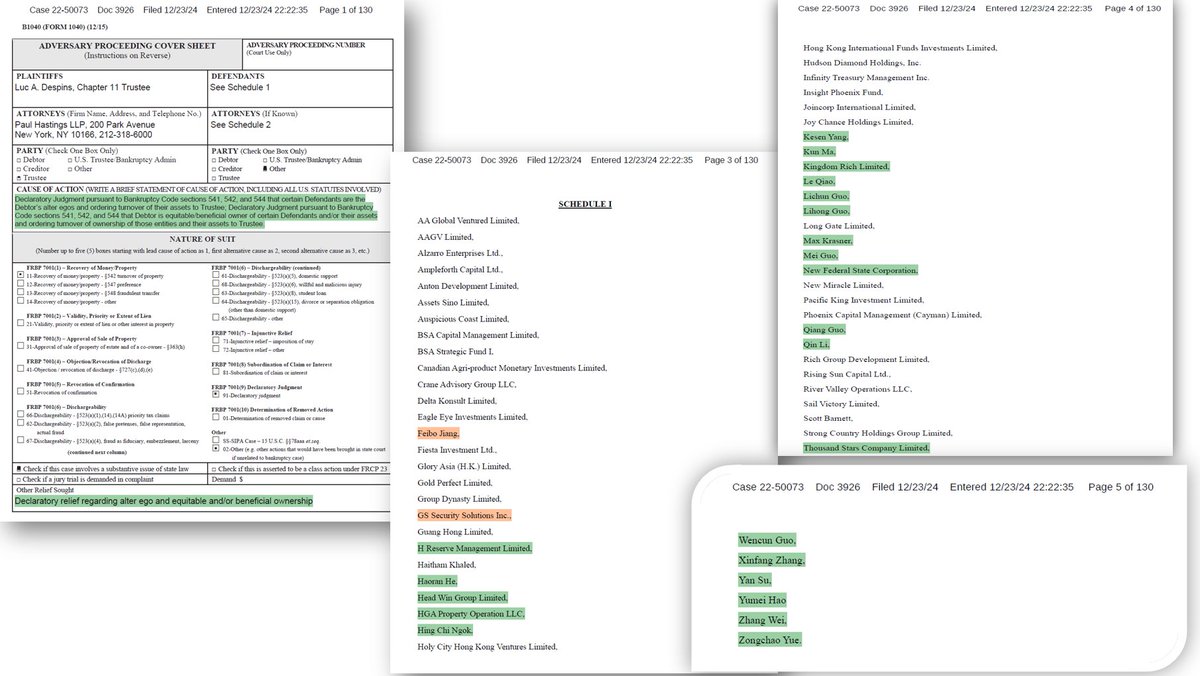Toggle the 91-Declaratory judgment checkbox
Viewport: 1200px width, 676px height.
coord(216,394)
